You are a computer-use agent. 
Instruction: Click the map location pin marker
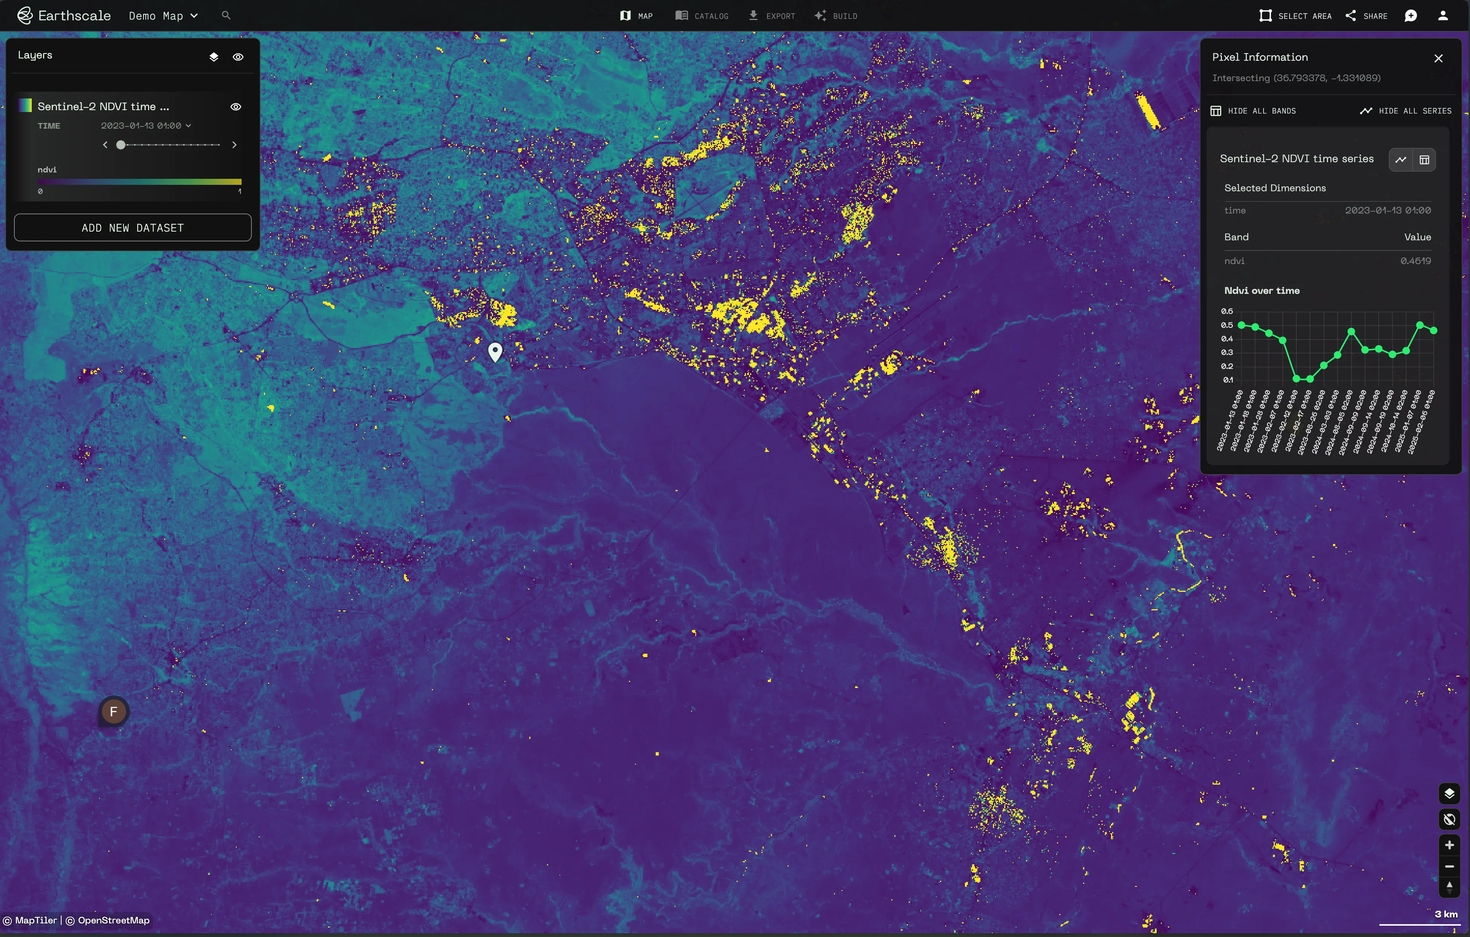click(495, 351)
